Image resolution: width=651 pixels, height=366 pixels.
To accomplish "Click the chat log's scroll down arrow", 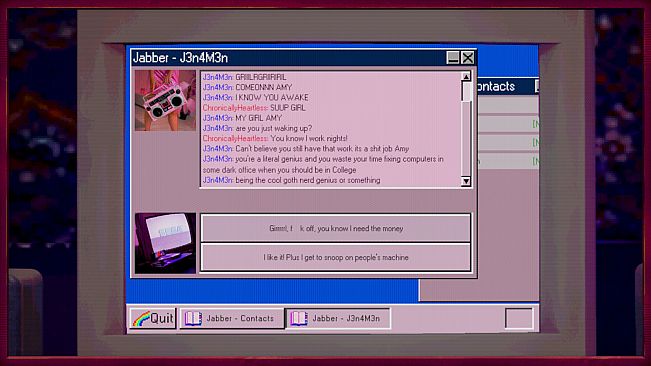I will click(x=466, y=181).
